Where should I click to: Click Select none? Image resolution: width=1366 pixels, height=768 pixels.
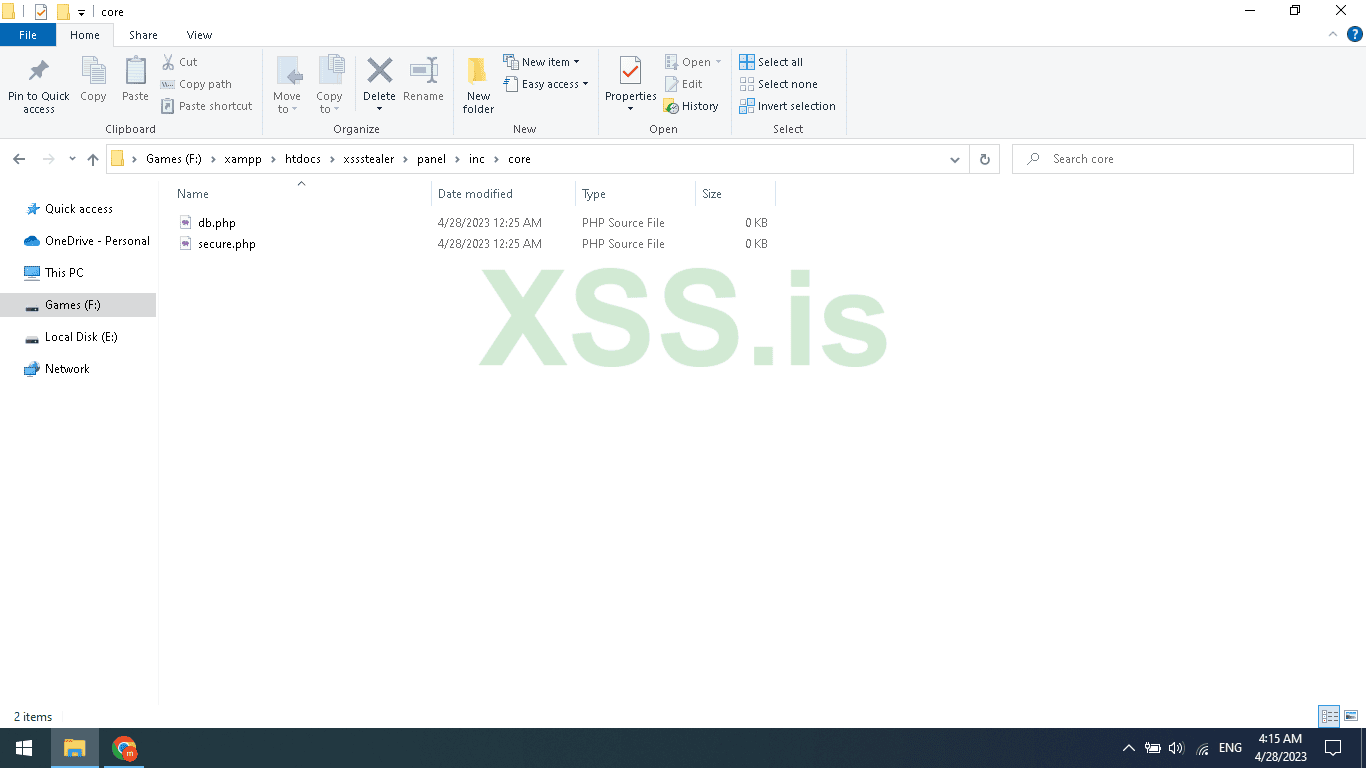click(x=778, y=84)
